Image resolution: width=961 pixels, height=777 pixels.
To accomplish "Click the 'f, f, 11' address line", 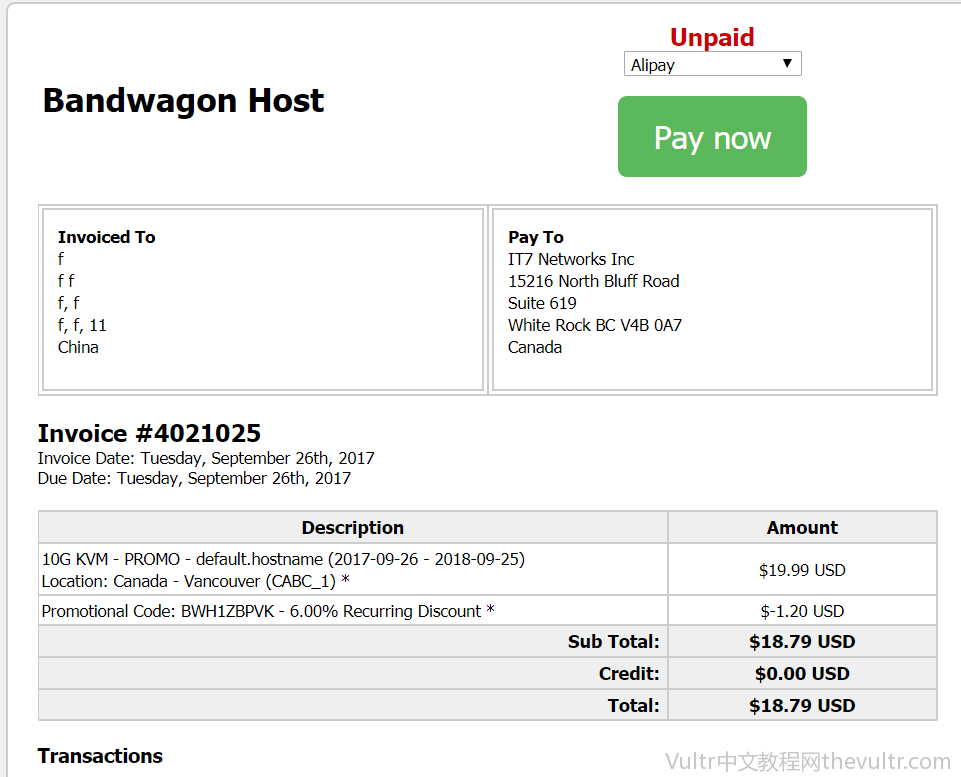I will coord(82,325).
